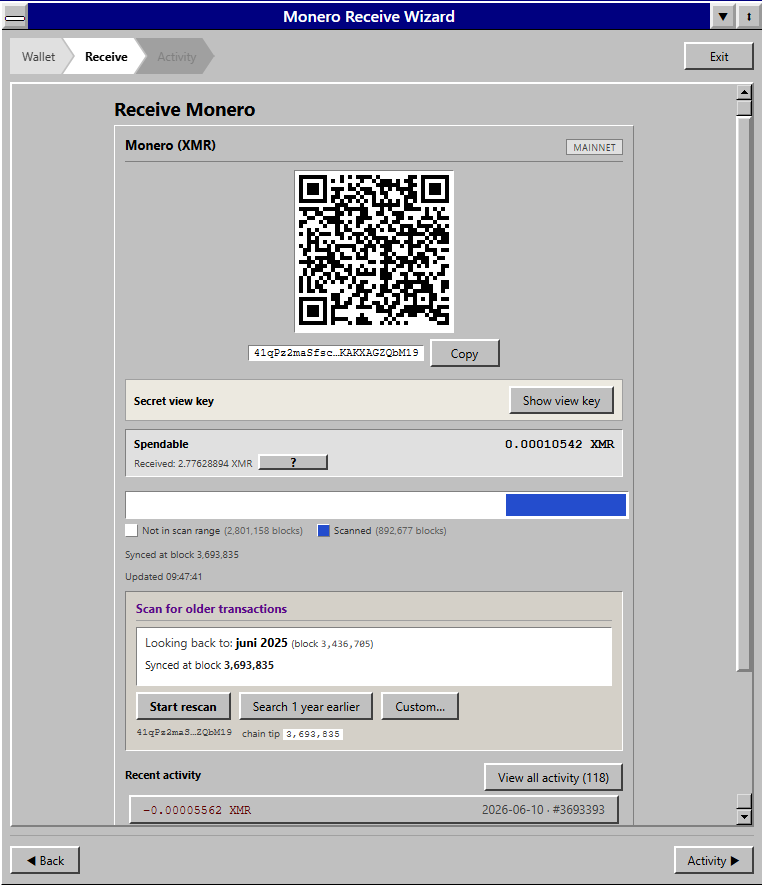Click the Exit button
The height and width of the screenshot is (885, 762).
coord(719,56)
